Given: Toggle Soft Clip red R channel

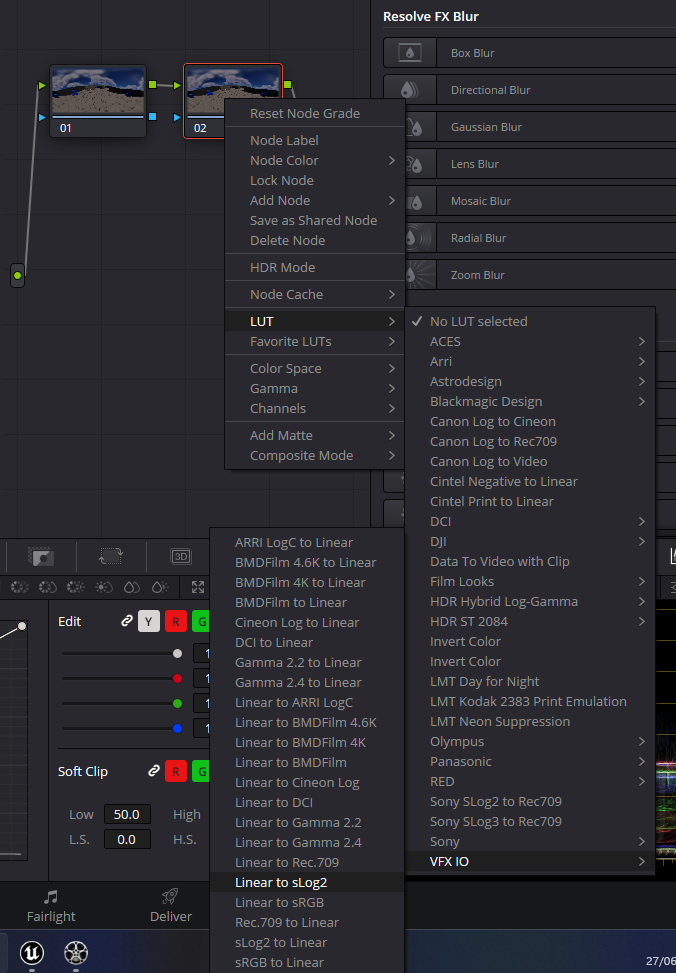Looking at the screenshot, I should (x=176, y=771).
